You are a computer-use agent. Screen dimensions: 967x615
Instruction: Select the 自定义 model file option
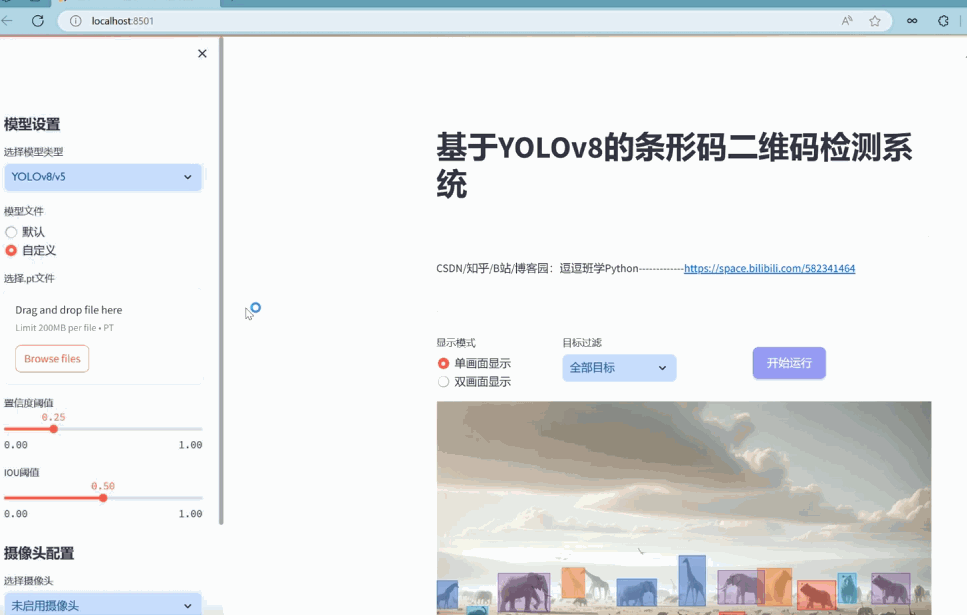click(11, 250)
